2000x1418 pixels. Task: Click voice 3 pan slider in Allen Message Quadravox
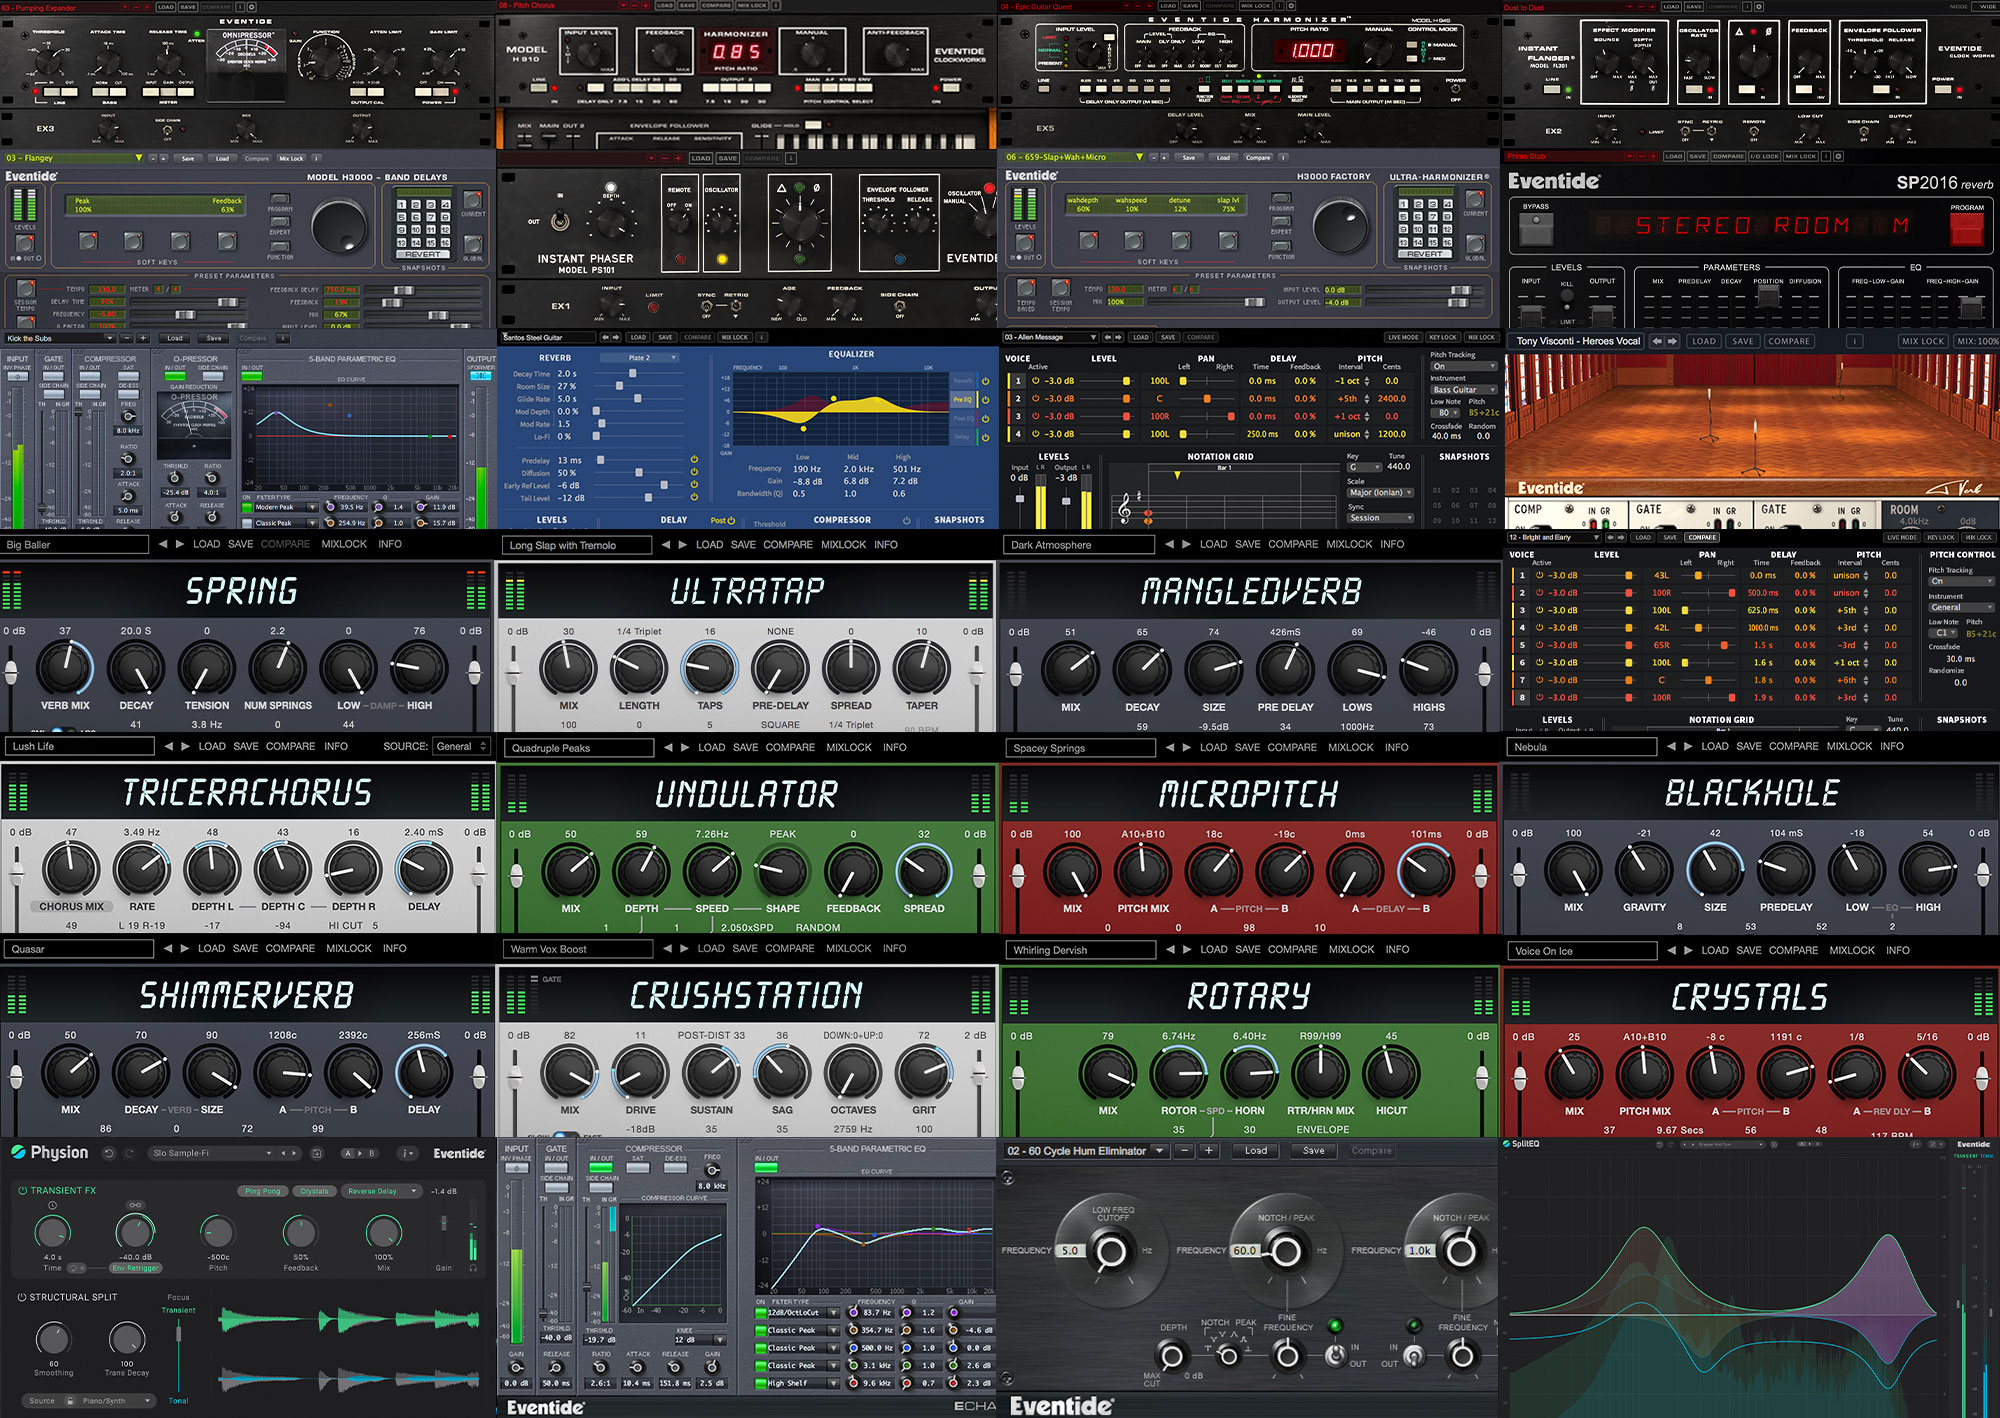pyautogui.click(x=1206, y=416)
